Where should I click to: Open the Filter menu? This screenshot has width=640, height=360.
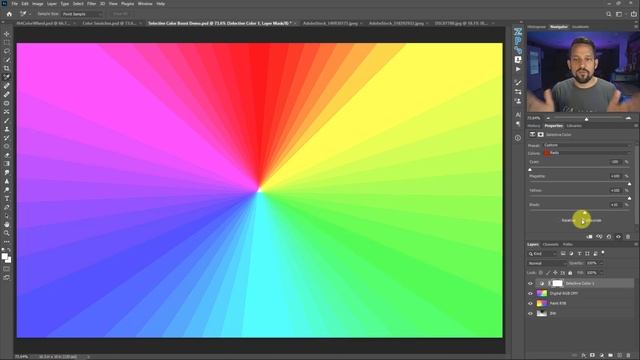(x=91, y=4)
